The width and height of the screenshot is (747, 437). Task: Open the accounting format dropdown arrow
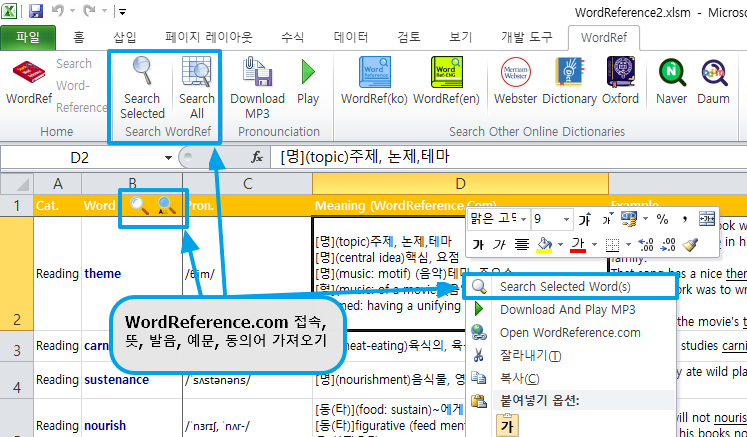click(646, 219)
